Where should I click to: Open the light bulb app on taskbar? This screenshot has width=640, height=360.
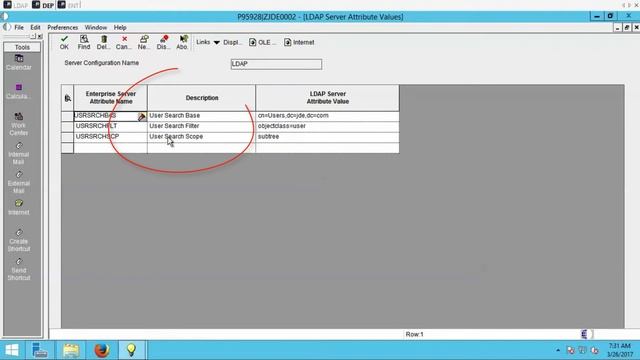point(131,350)
